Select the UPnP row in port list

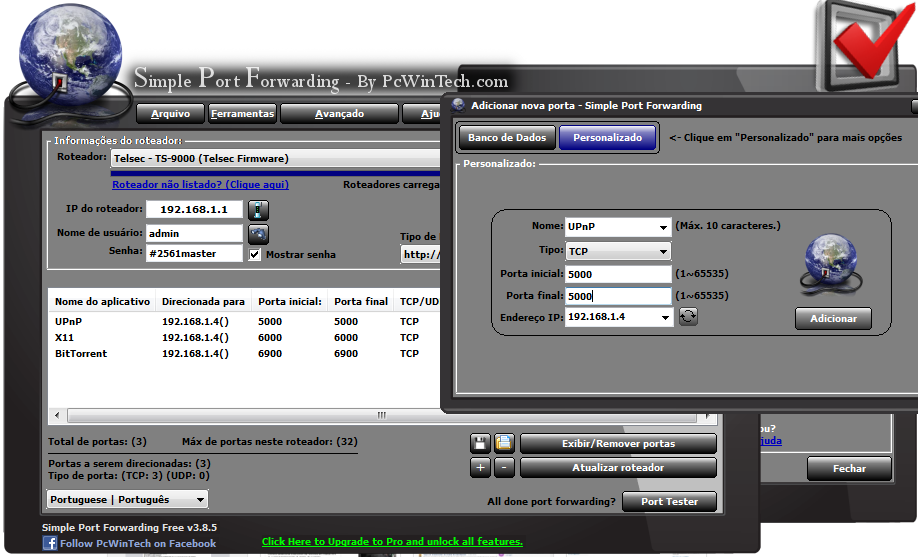[244, 322]
